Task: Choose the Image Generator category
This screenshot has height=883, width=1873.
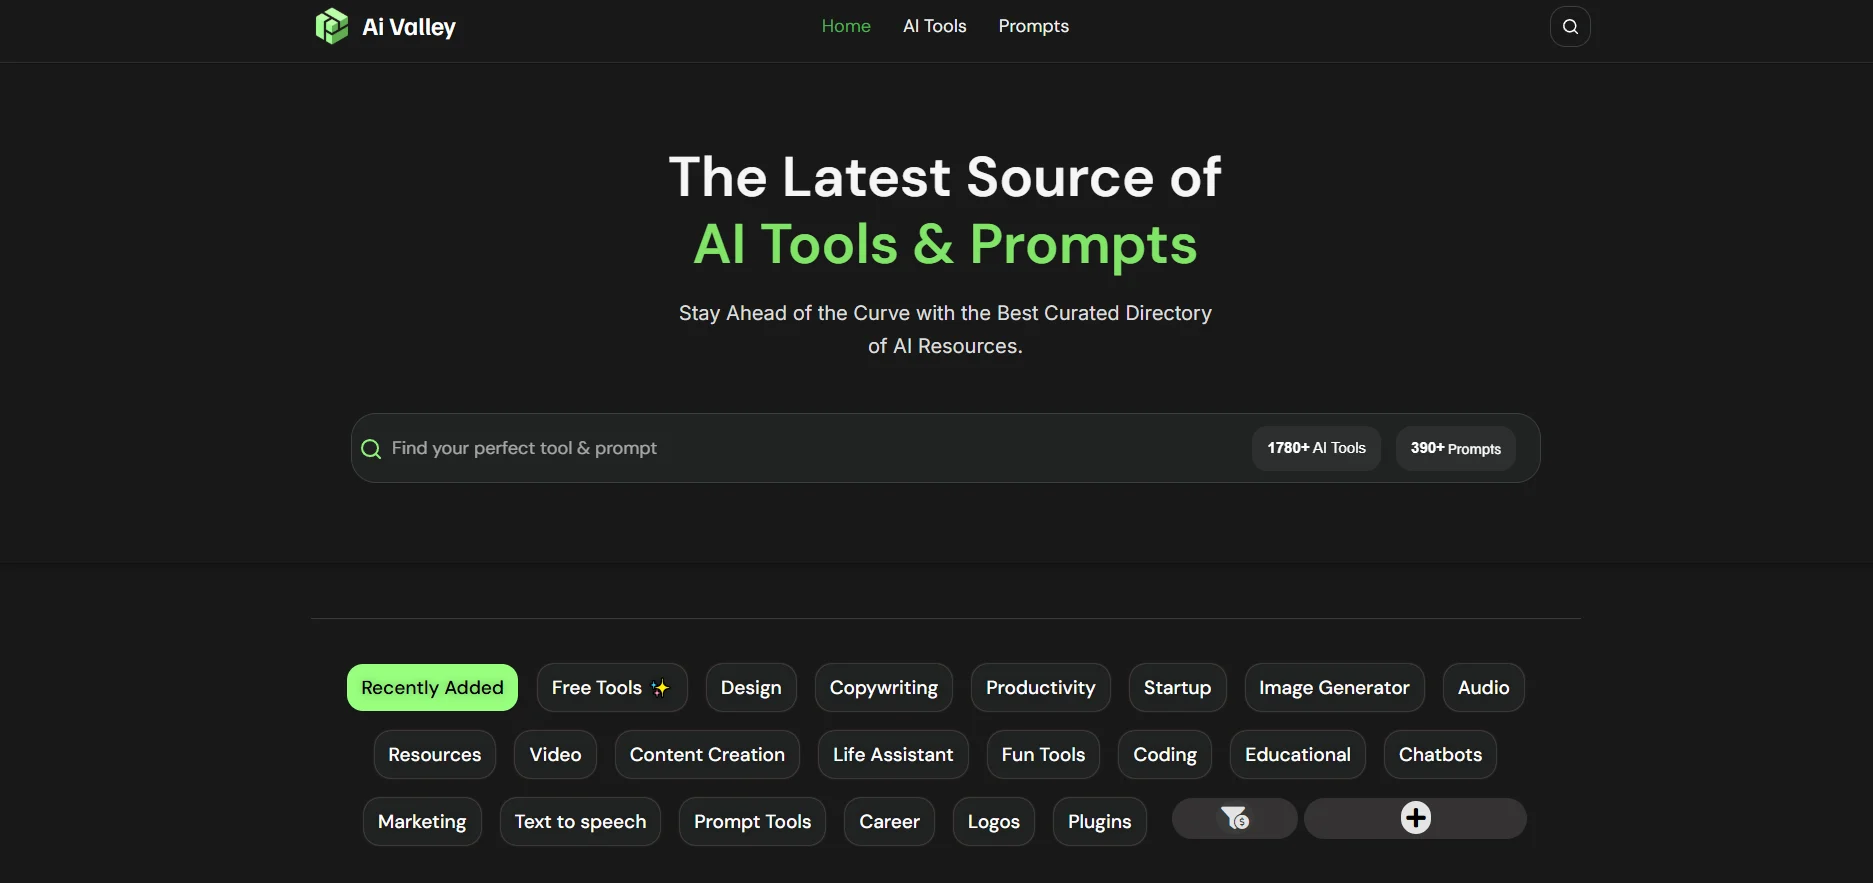Action: point(1334,687)
